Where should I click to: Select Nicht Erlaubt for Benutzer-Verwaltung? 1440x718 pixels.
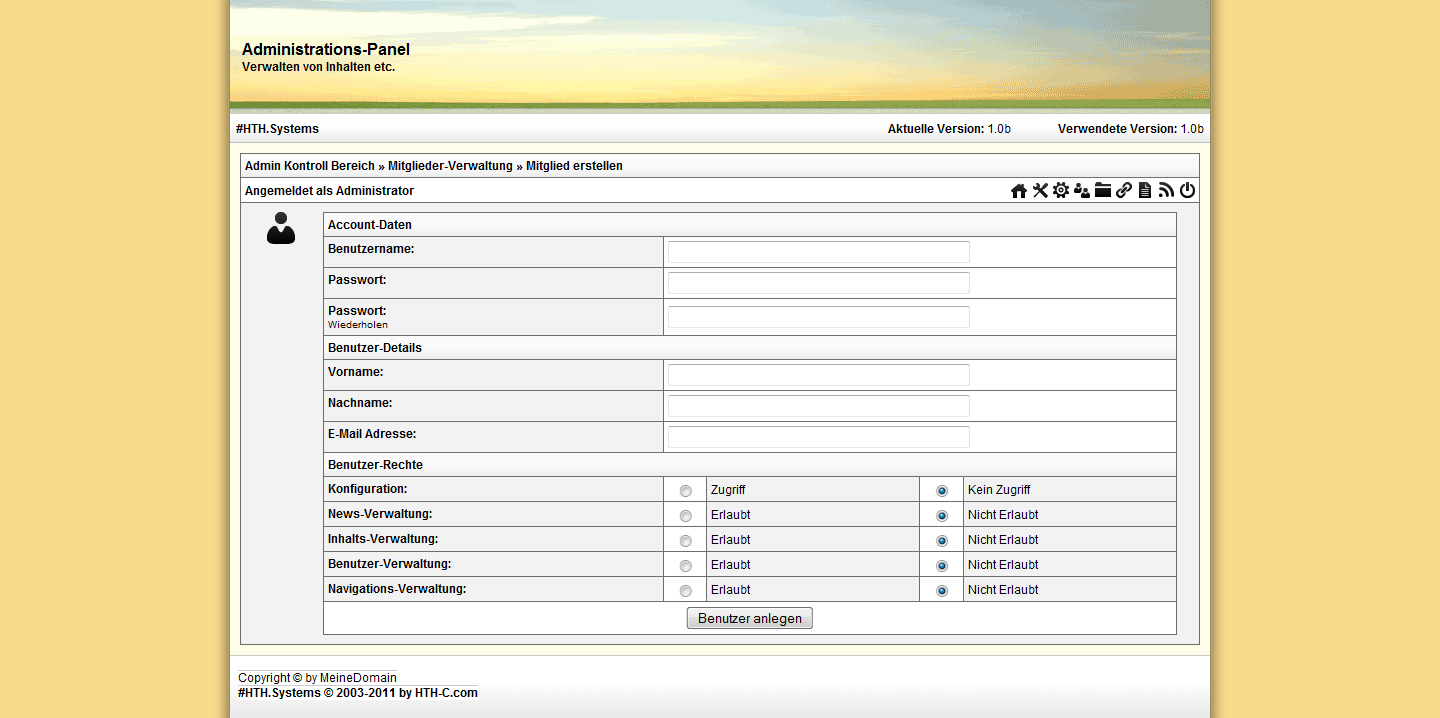pyautogui.click(x=942, y=566)
